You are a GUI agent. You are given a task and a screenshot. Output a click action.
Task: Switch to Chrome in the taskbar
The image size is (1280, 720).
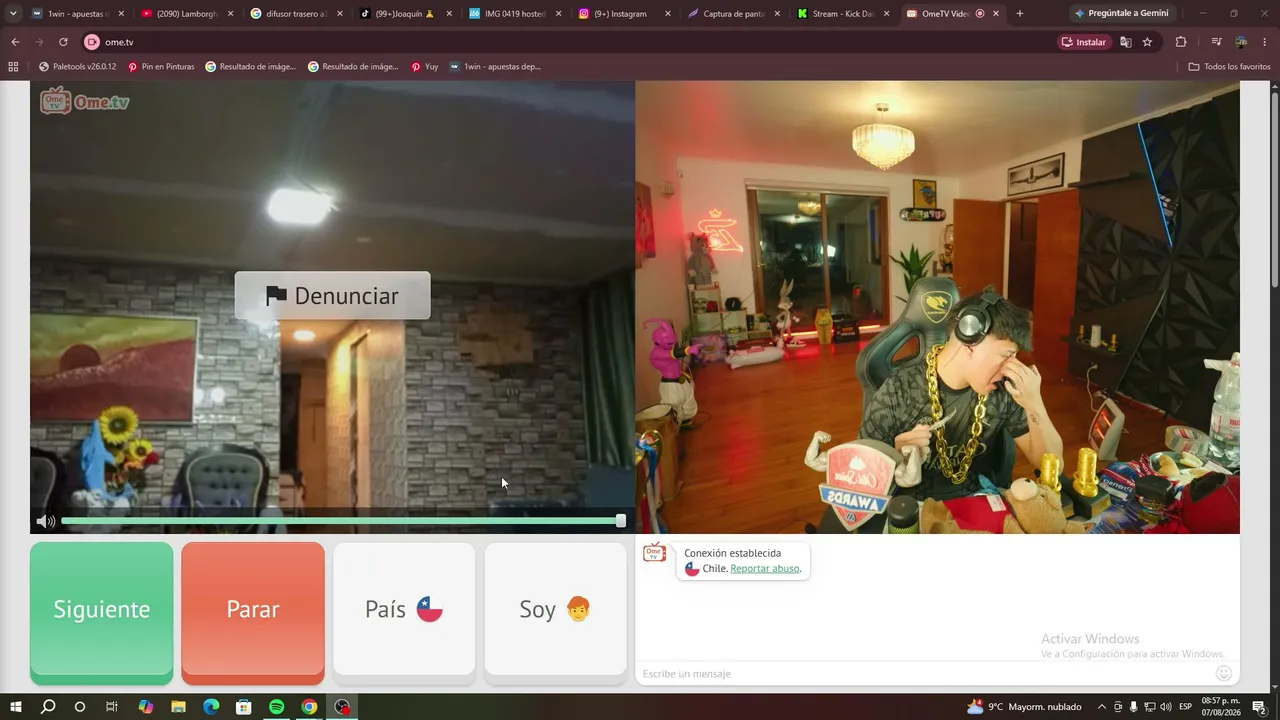coord(310,707)
